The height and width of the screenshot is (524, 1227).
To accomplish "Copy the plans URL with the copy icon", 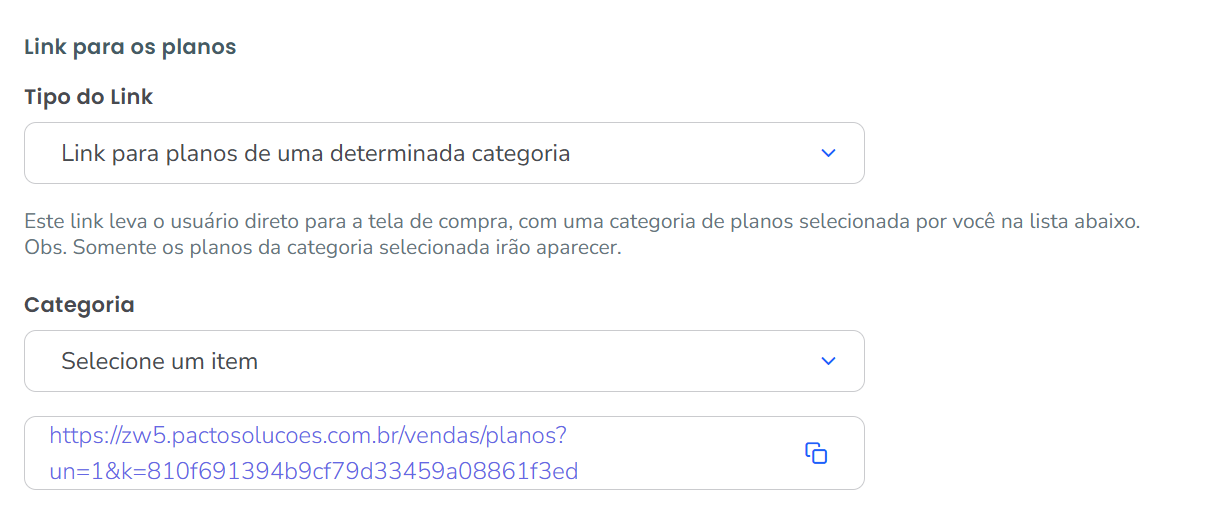I will (816, 453).
